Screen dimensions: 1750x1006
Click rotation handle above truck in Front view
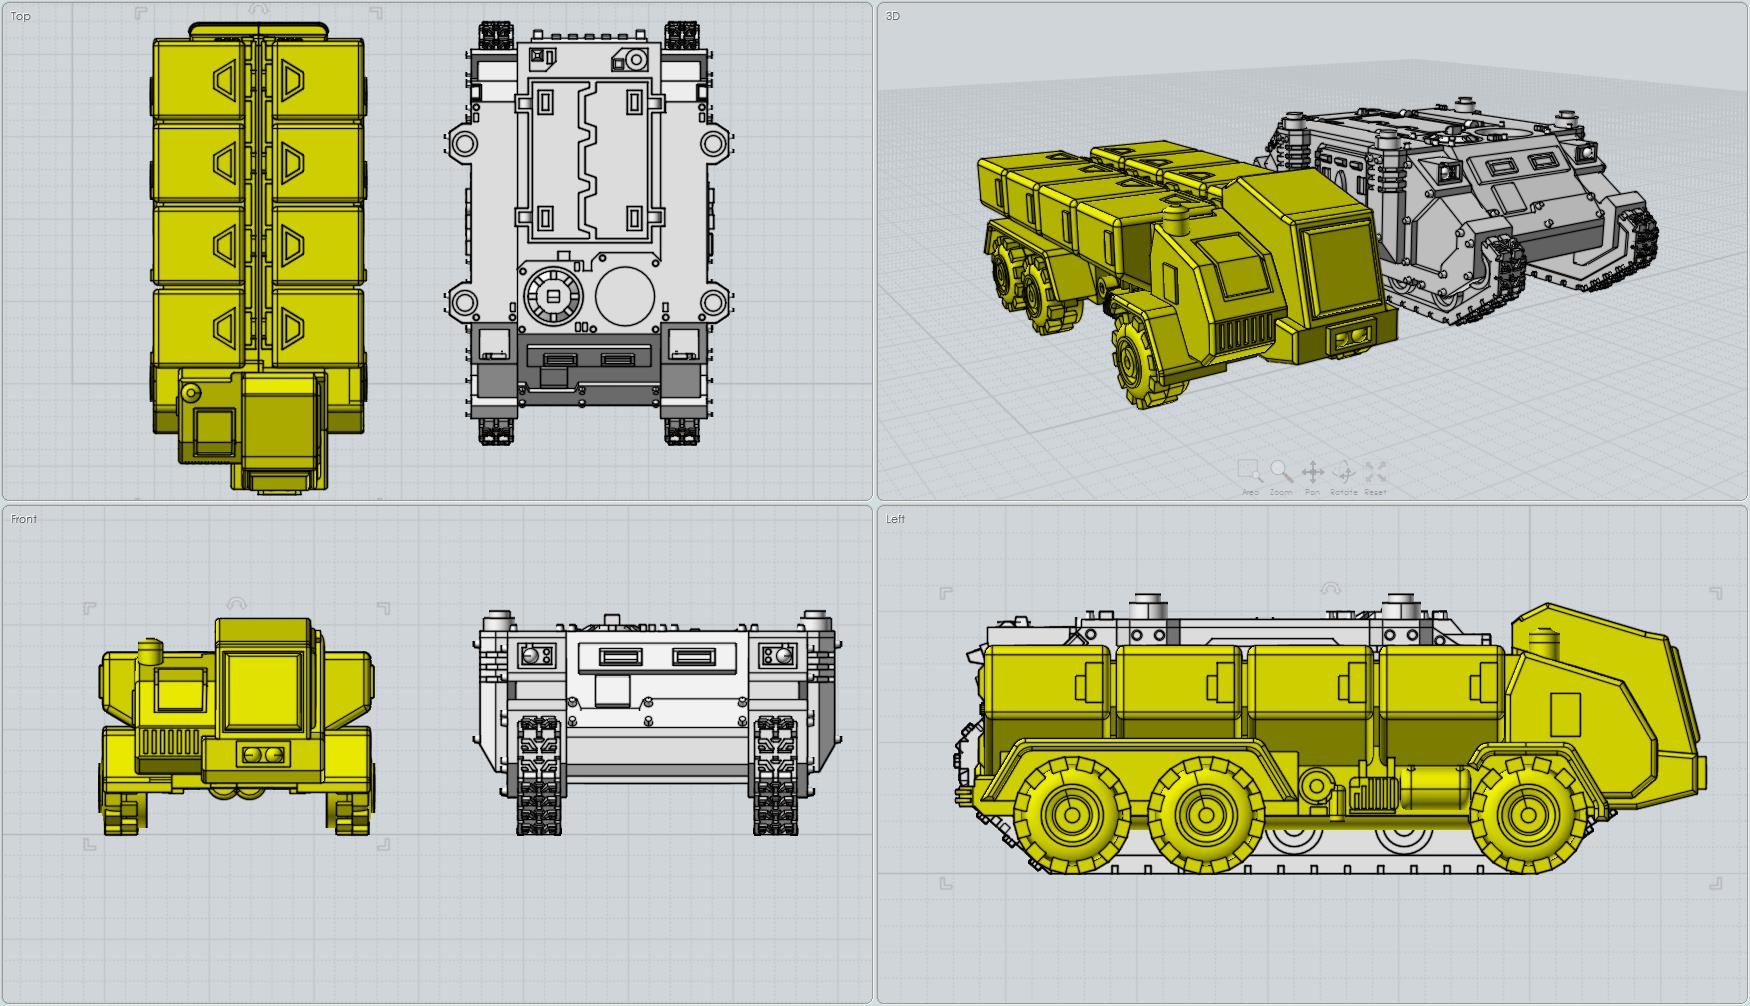(236, 604)
